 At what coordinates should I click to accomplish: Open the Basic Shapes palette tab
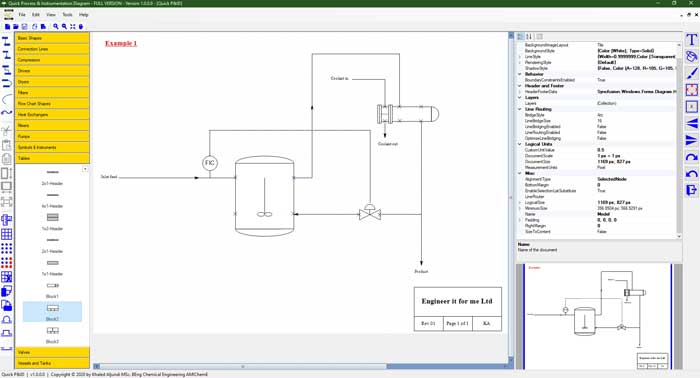point(52,38)
